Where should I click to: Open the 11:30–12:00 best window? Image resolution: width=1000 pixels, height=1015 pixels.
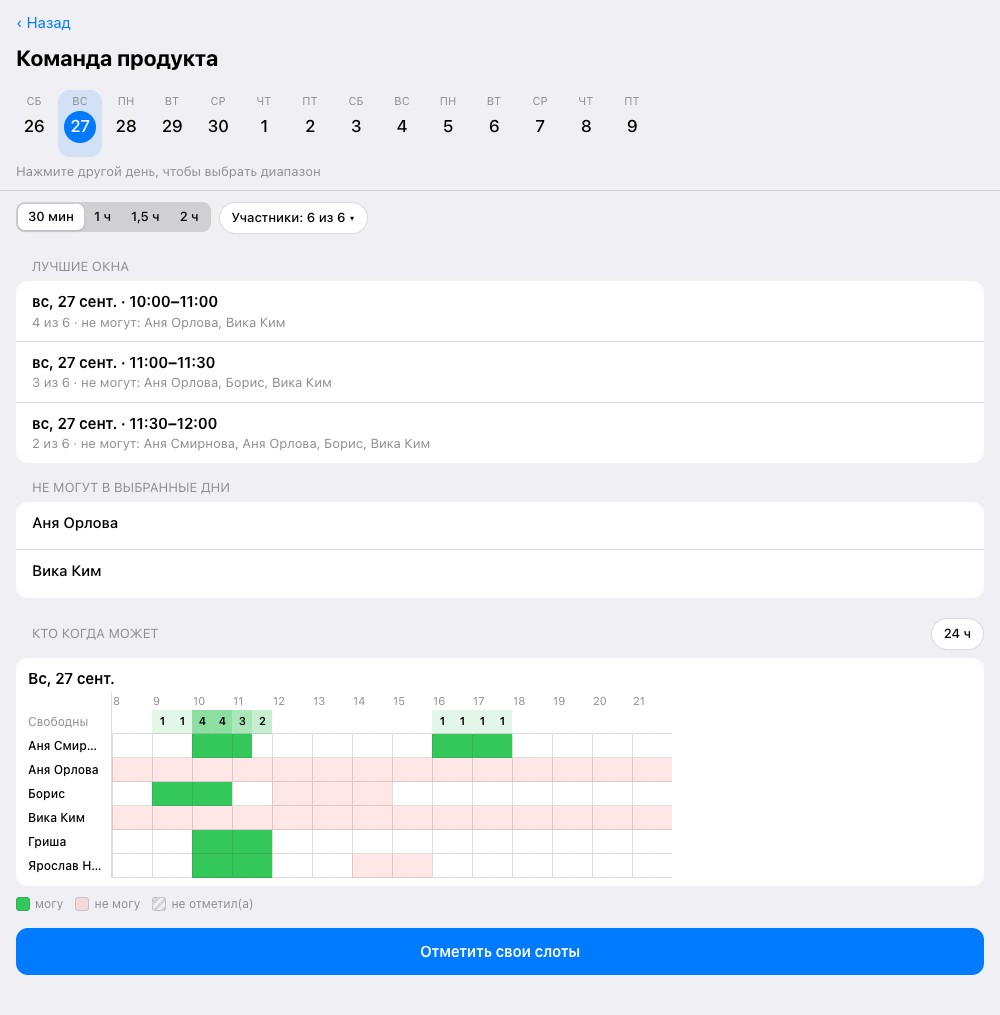pyautogui.click(x=500, y=433)
